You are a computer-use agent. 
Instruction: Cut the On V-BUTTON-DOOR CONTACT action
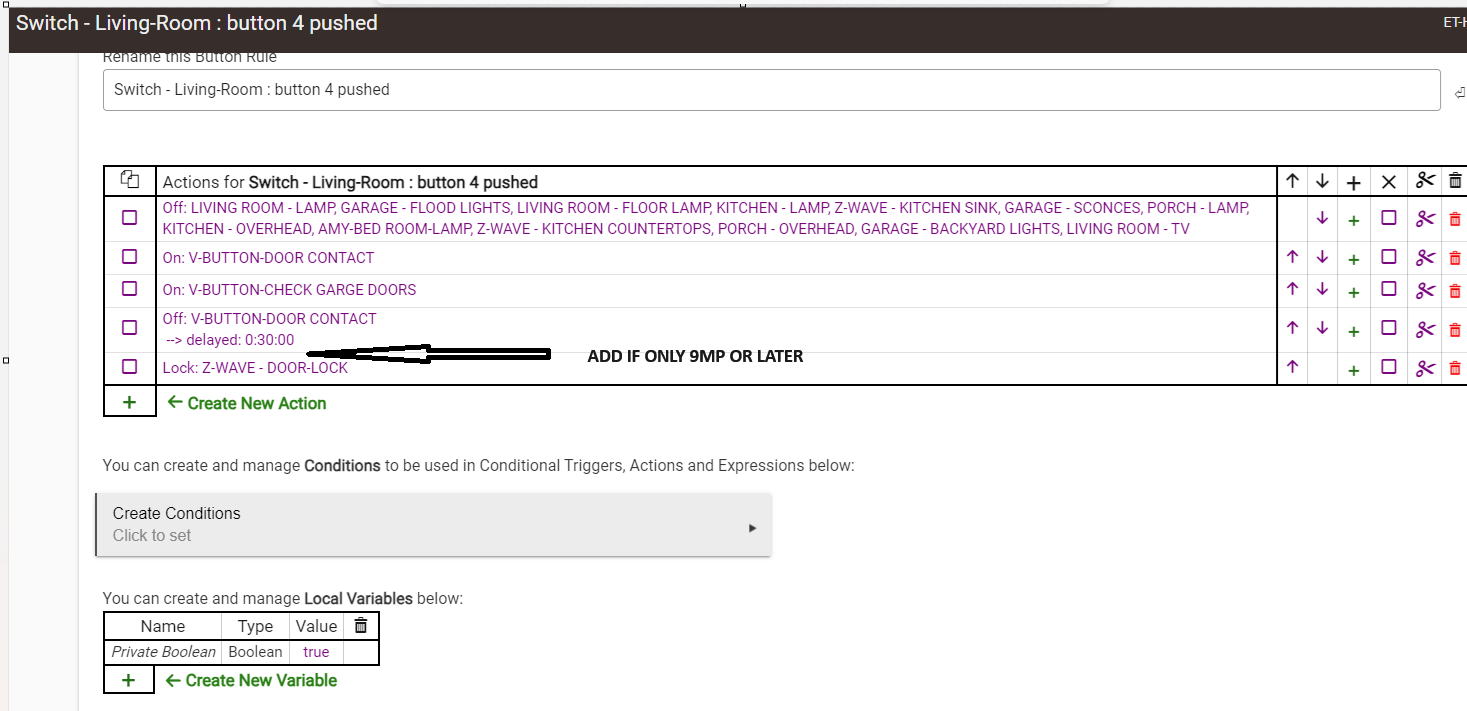click(x=1425, y=258)
